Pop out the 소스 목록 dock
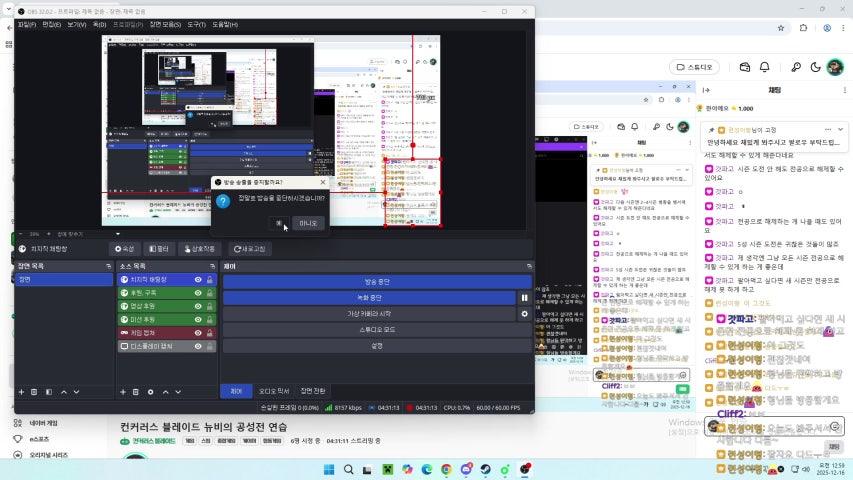The width and height of the screenshot is (853, 480). 212,266
